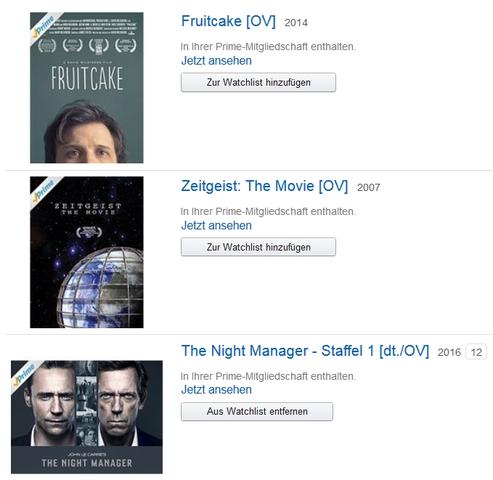Image resolution: width=493 pixels, height=480 pixels.
Task: Open The Night Manager - Staffel 1 title
Action: [x=305, y=351]
